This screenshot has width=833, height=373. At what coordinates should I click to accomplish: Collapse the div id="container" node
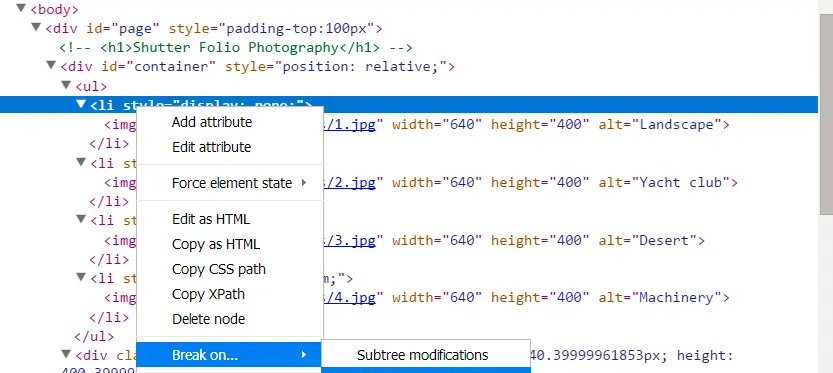50,65
